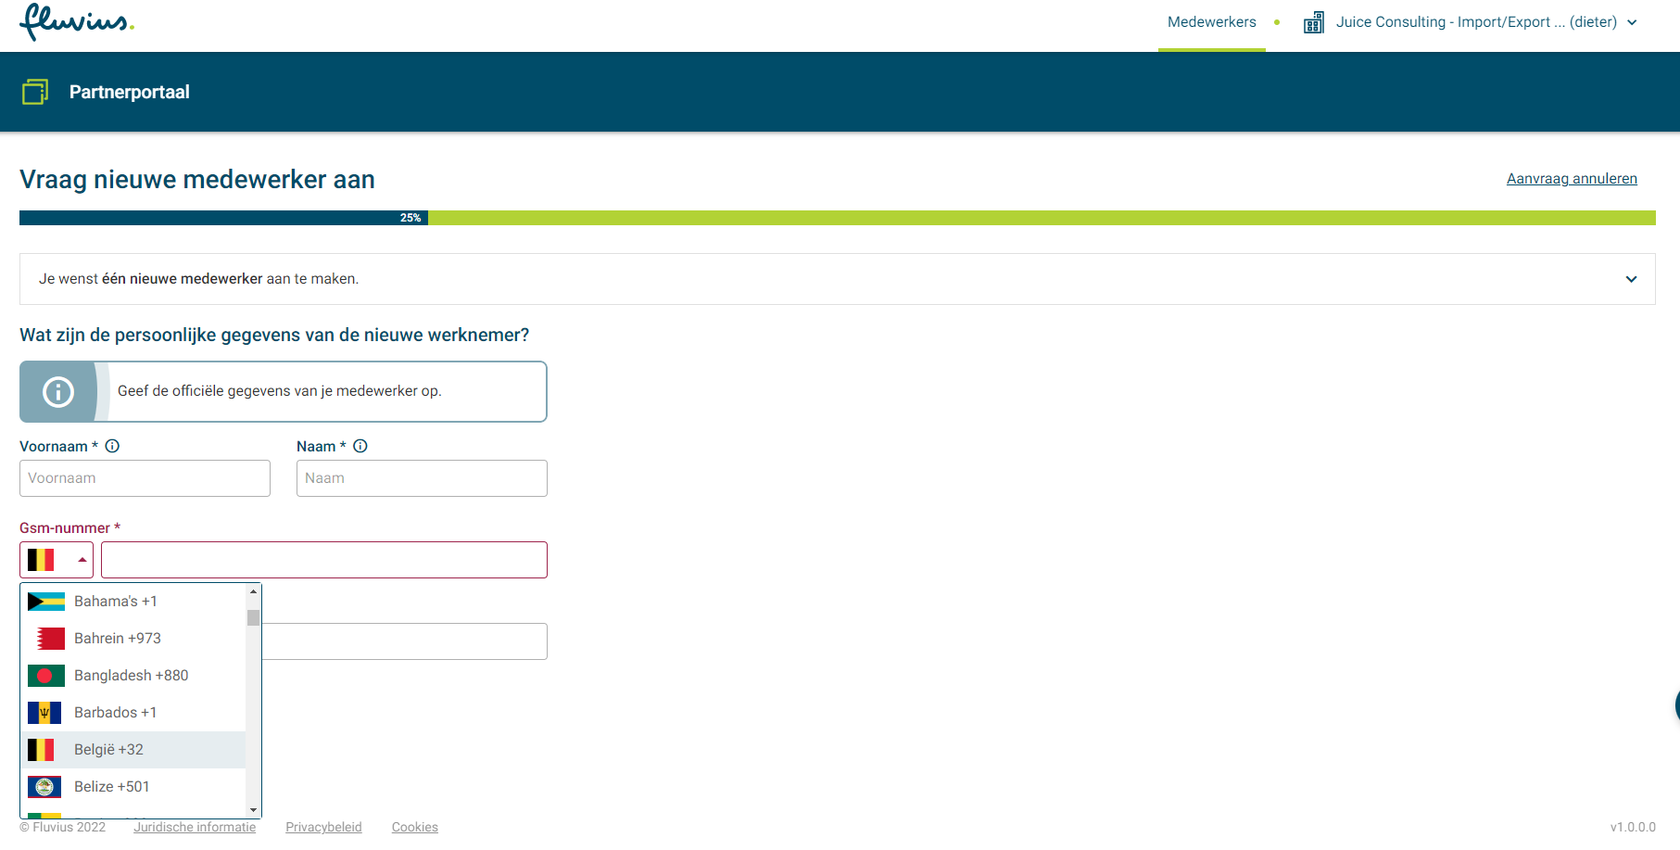Open the Privacybeleid footer link
Screen dimensions: 1680x850
coord(323,827)
